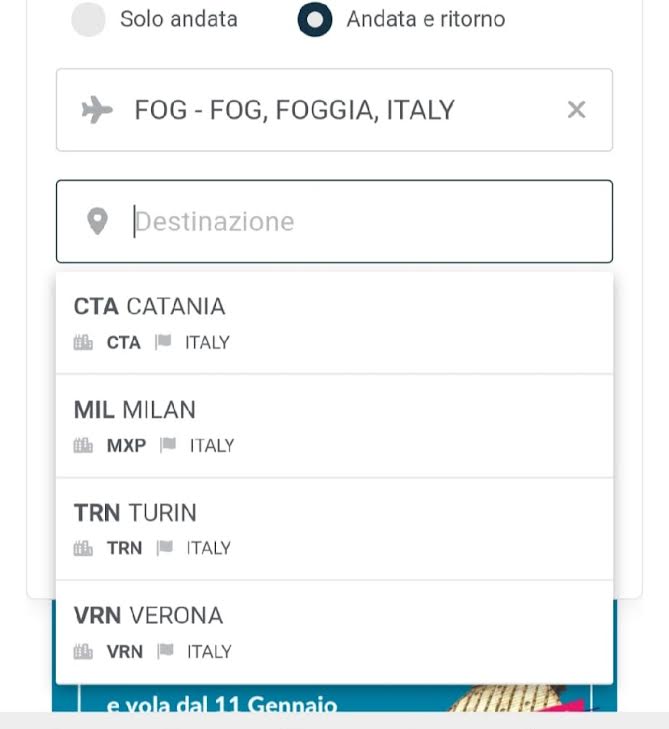Select the Solo andata radio option
The image size is (669, 729).
pos(88,20)
